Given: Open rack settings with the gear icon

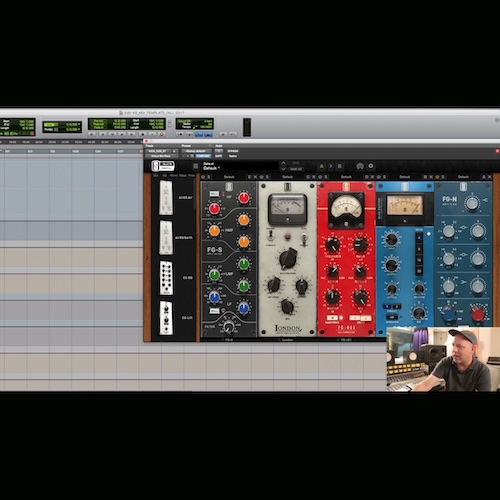Looking at the screenshot, I should point(371,166).
